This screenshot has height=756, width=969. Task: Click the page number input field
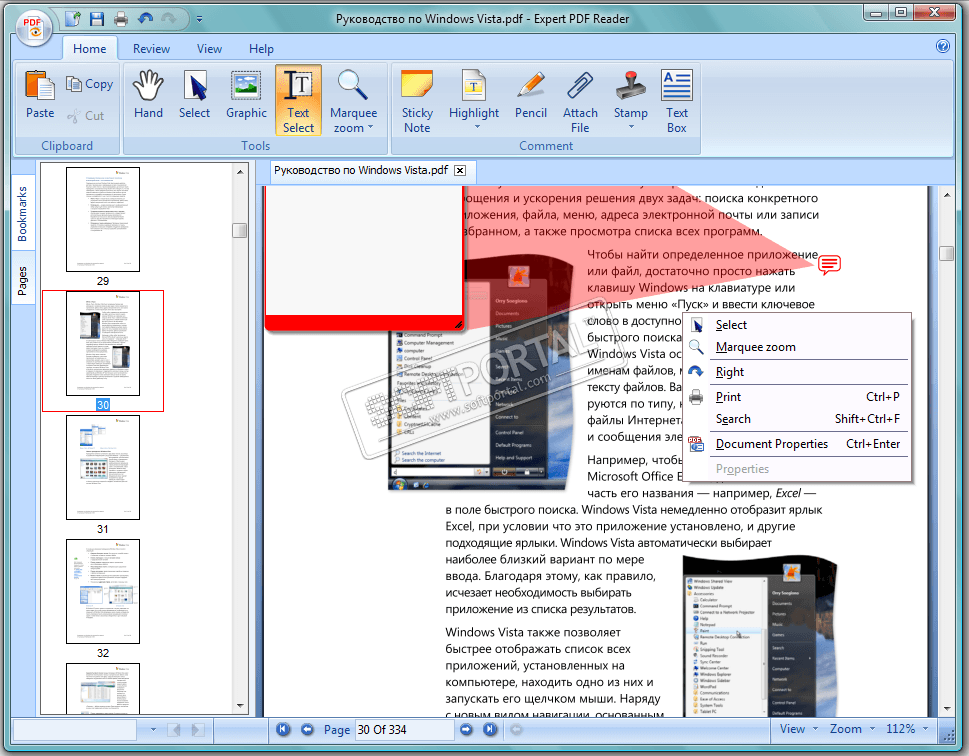click(x=404, y=730)
